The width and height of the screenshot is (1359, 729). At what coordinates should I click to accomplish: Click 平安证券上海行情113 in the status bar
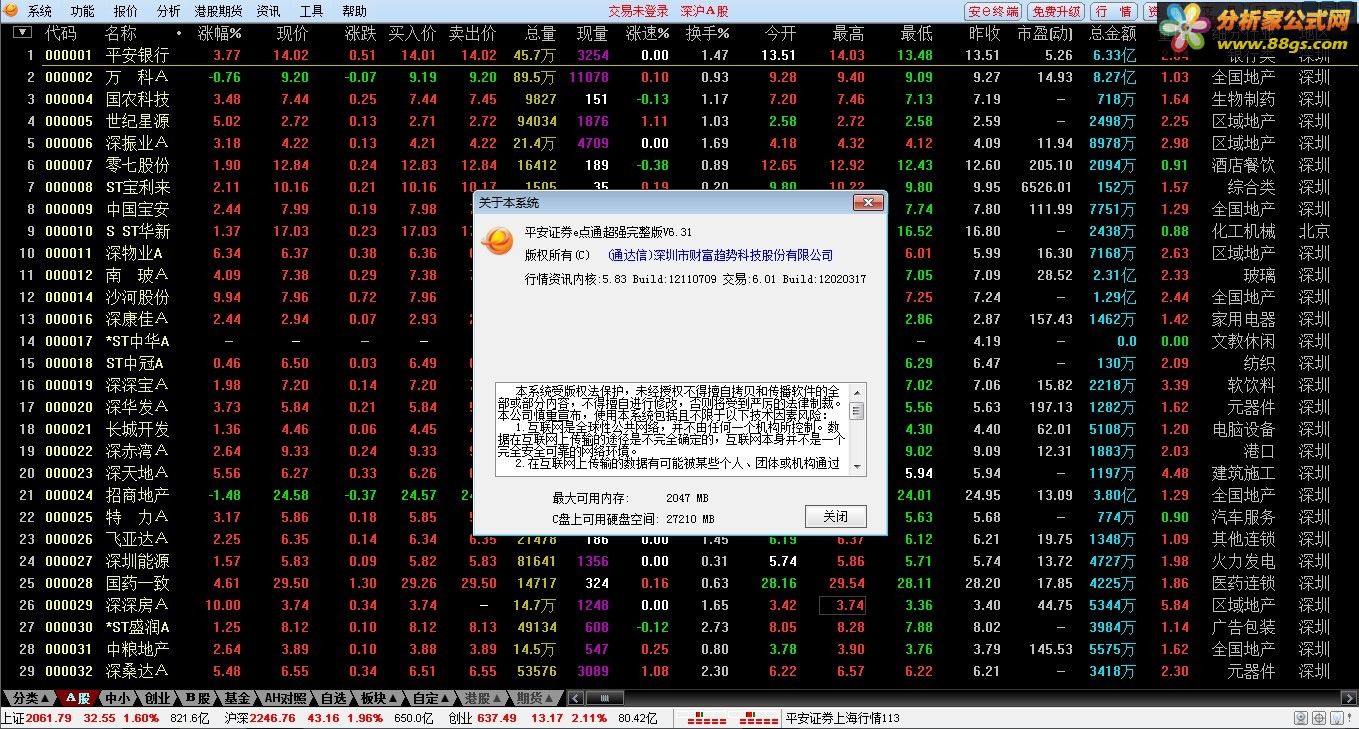(842, 718)
